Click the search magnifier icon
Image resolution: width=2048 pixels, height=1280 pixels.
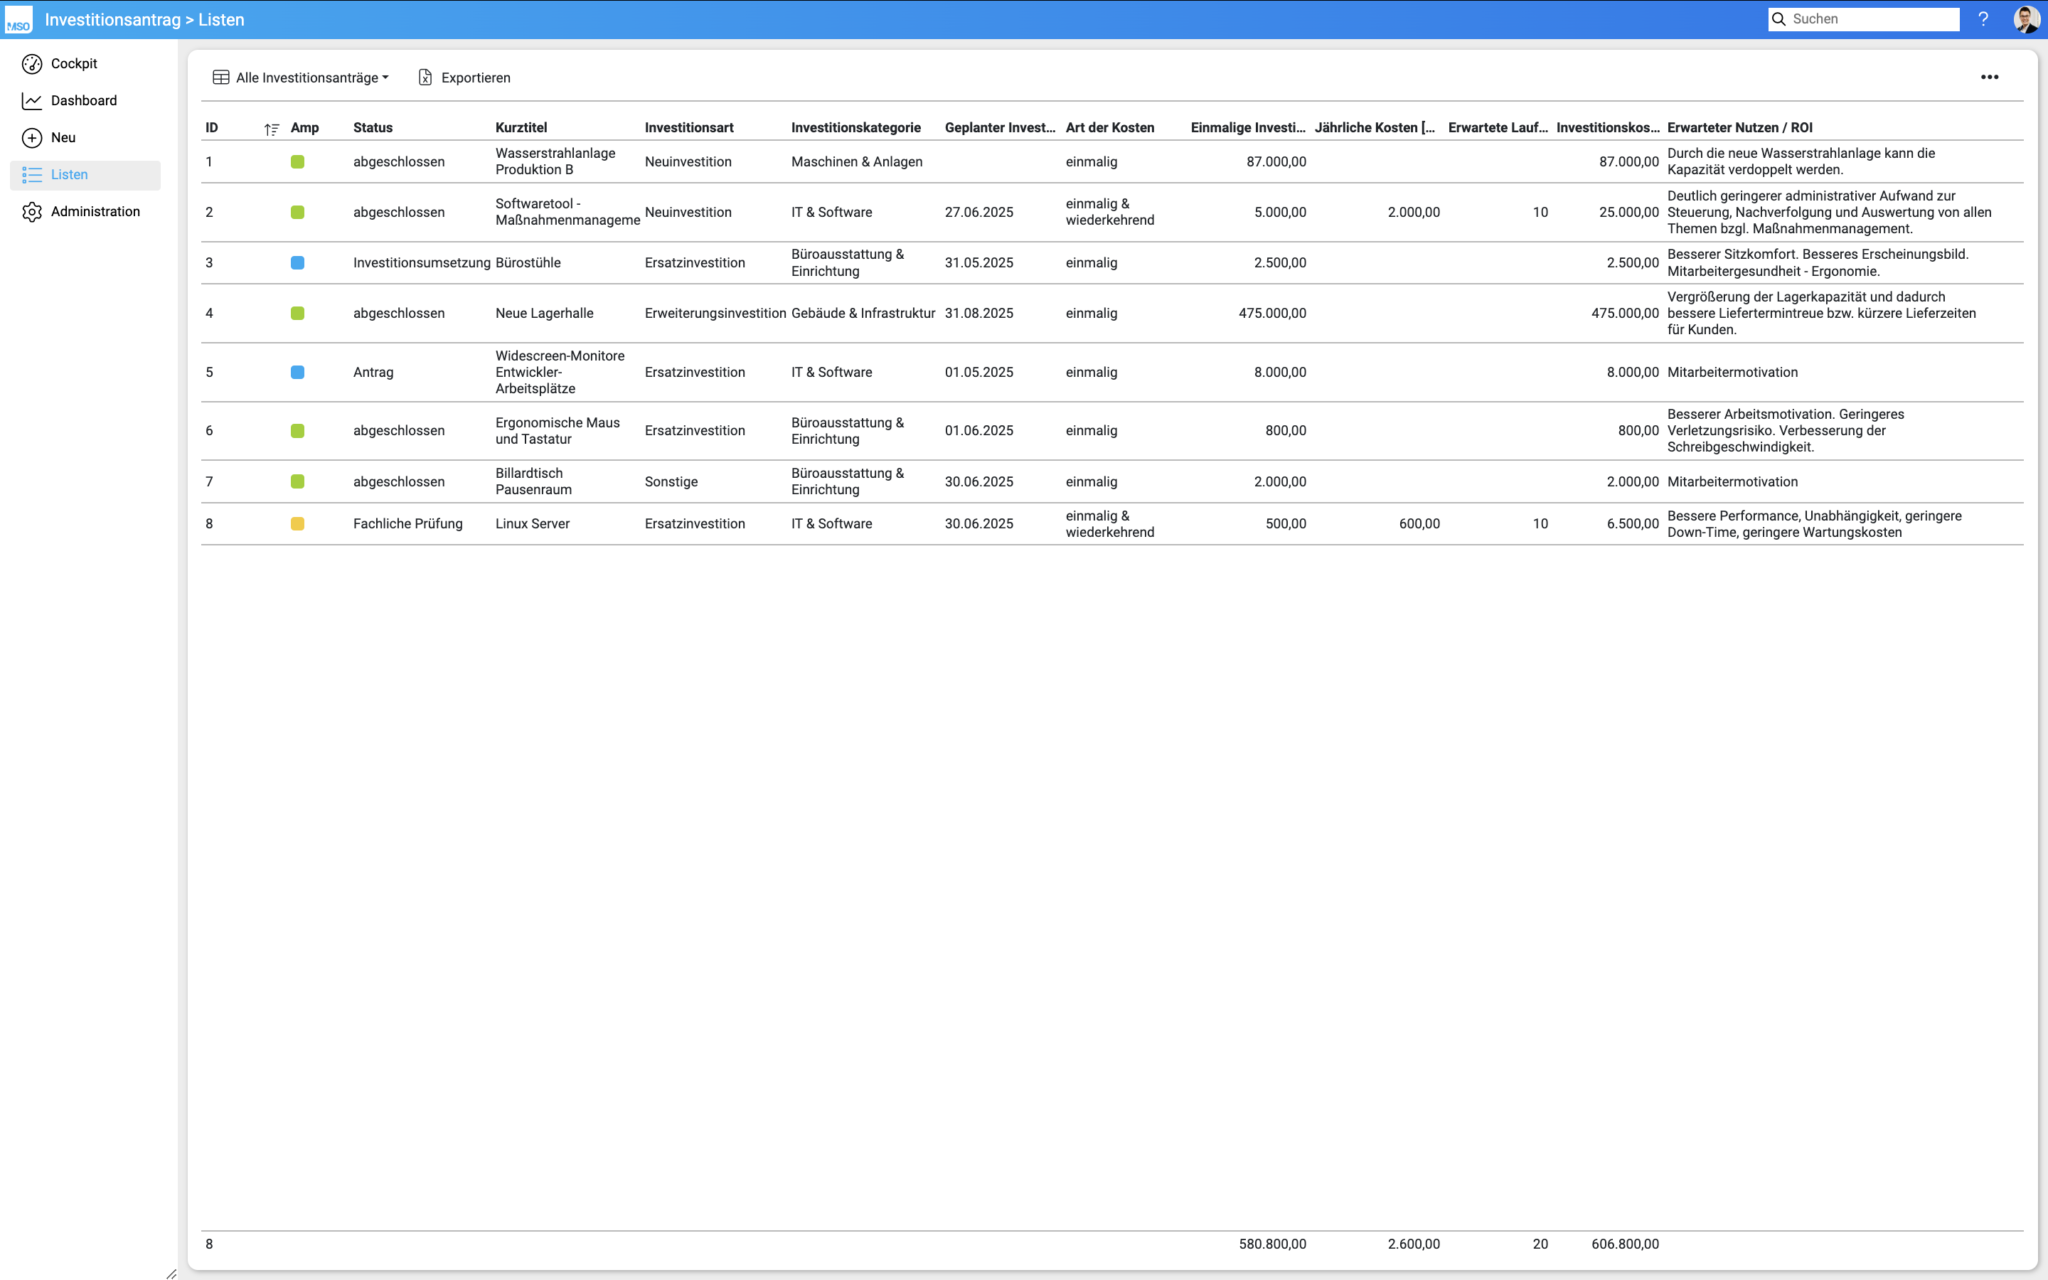coord(1779,19)
